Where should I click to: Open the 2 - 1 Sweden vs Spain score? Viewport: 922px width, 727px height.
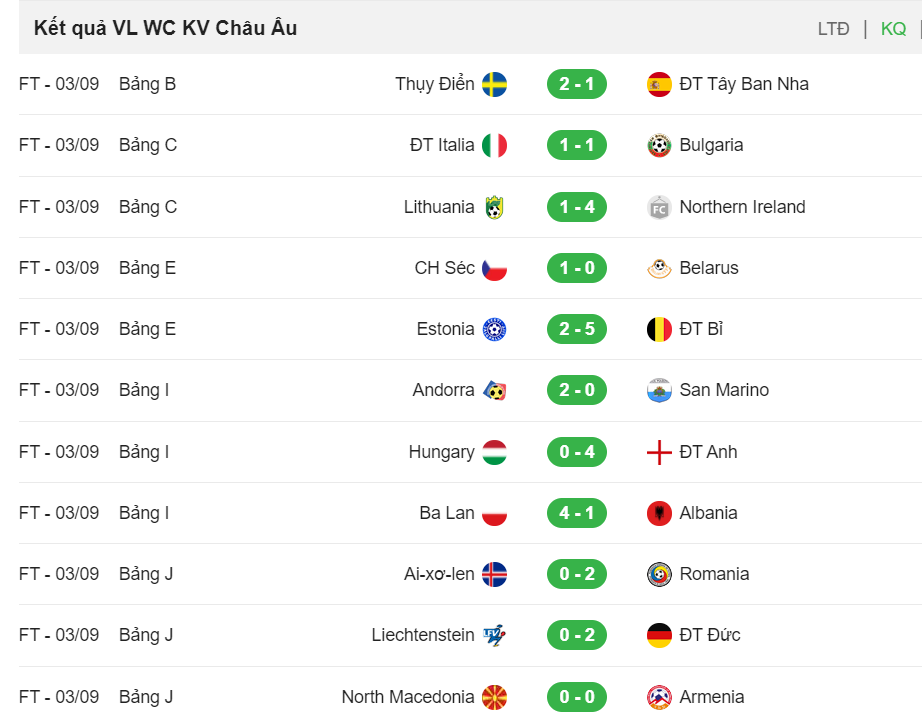[576, 84]
